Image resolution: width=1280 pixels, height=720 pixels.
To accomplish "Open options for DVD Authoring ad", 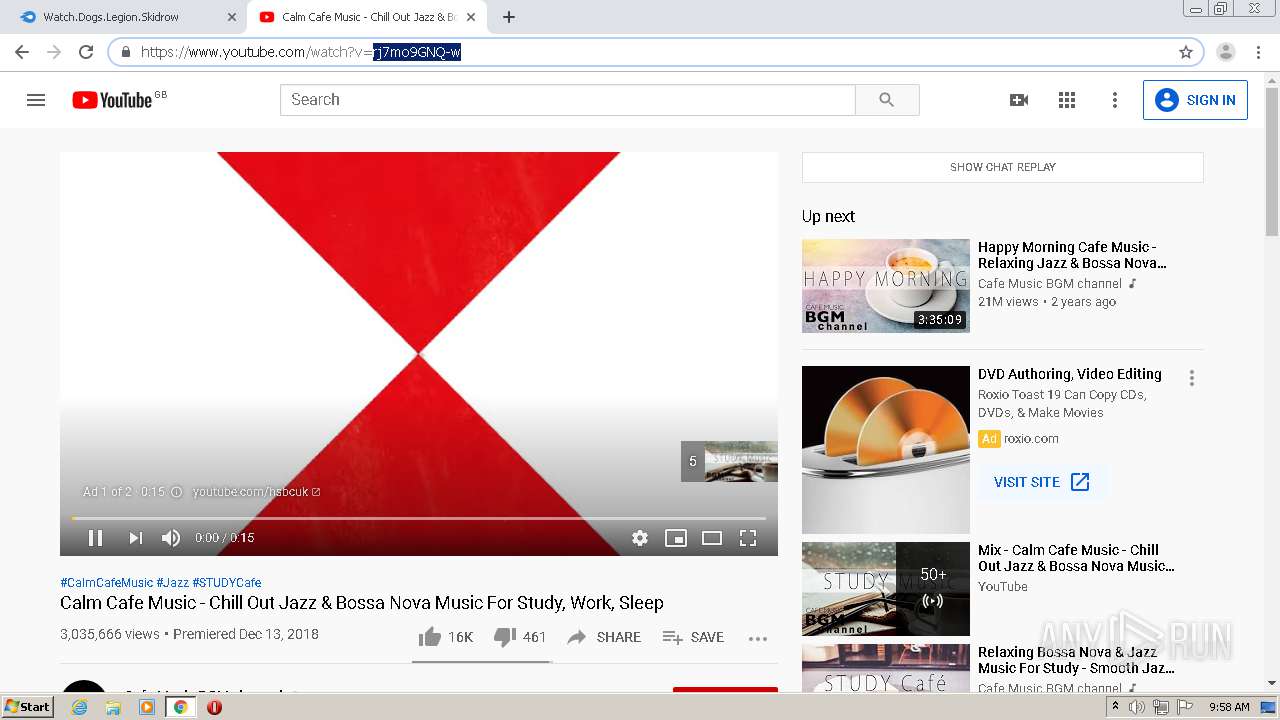I will [x=1191, y=378].
